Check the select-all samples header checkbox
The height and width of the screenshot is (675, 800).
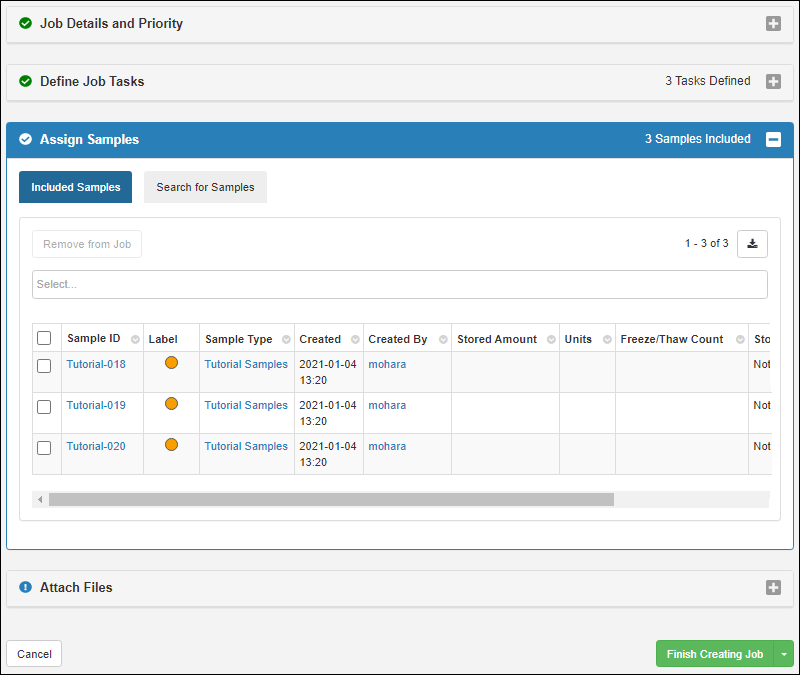click(44, 339)
